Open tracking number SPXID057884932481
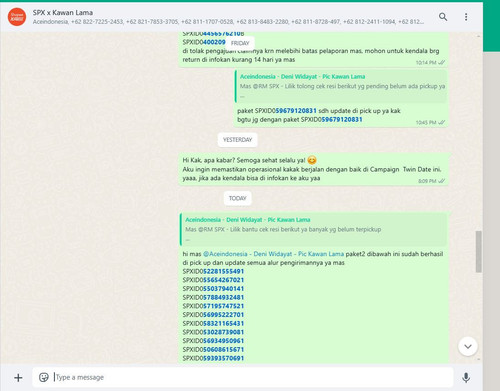500x391 pixels. pyautogui.click(x=213, y=297)
